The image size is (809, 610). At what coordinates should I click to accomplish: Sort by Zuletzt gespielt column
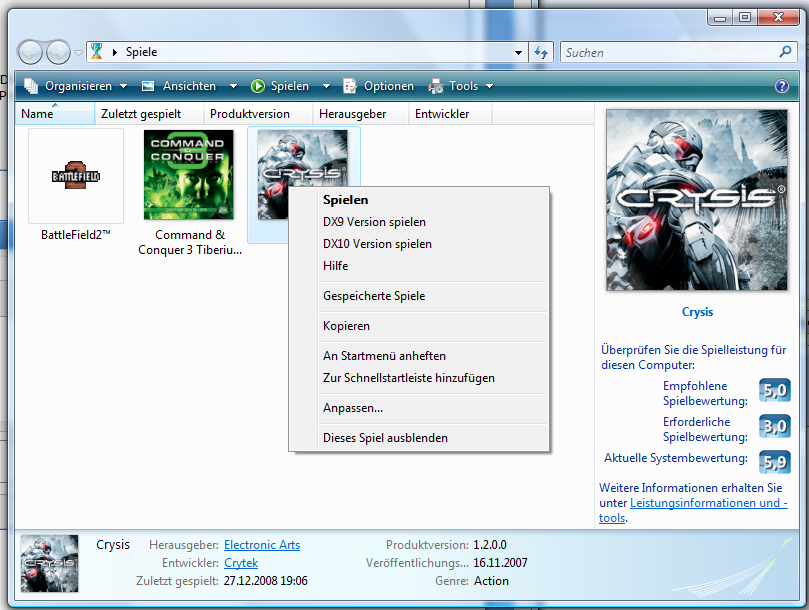point(149,114)
